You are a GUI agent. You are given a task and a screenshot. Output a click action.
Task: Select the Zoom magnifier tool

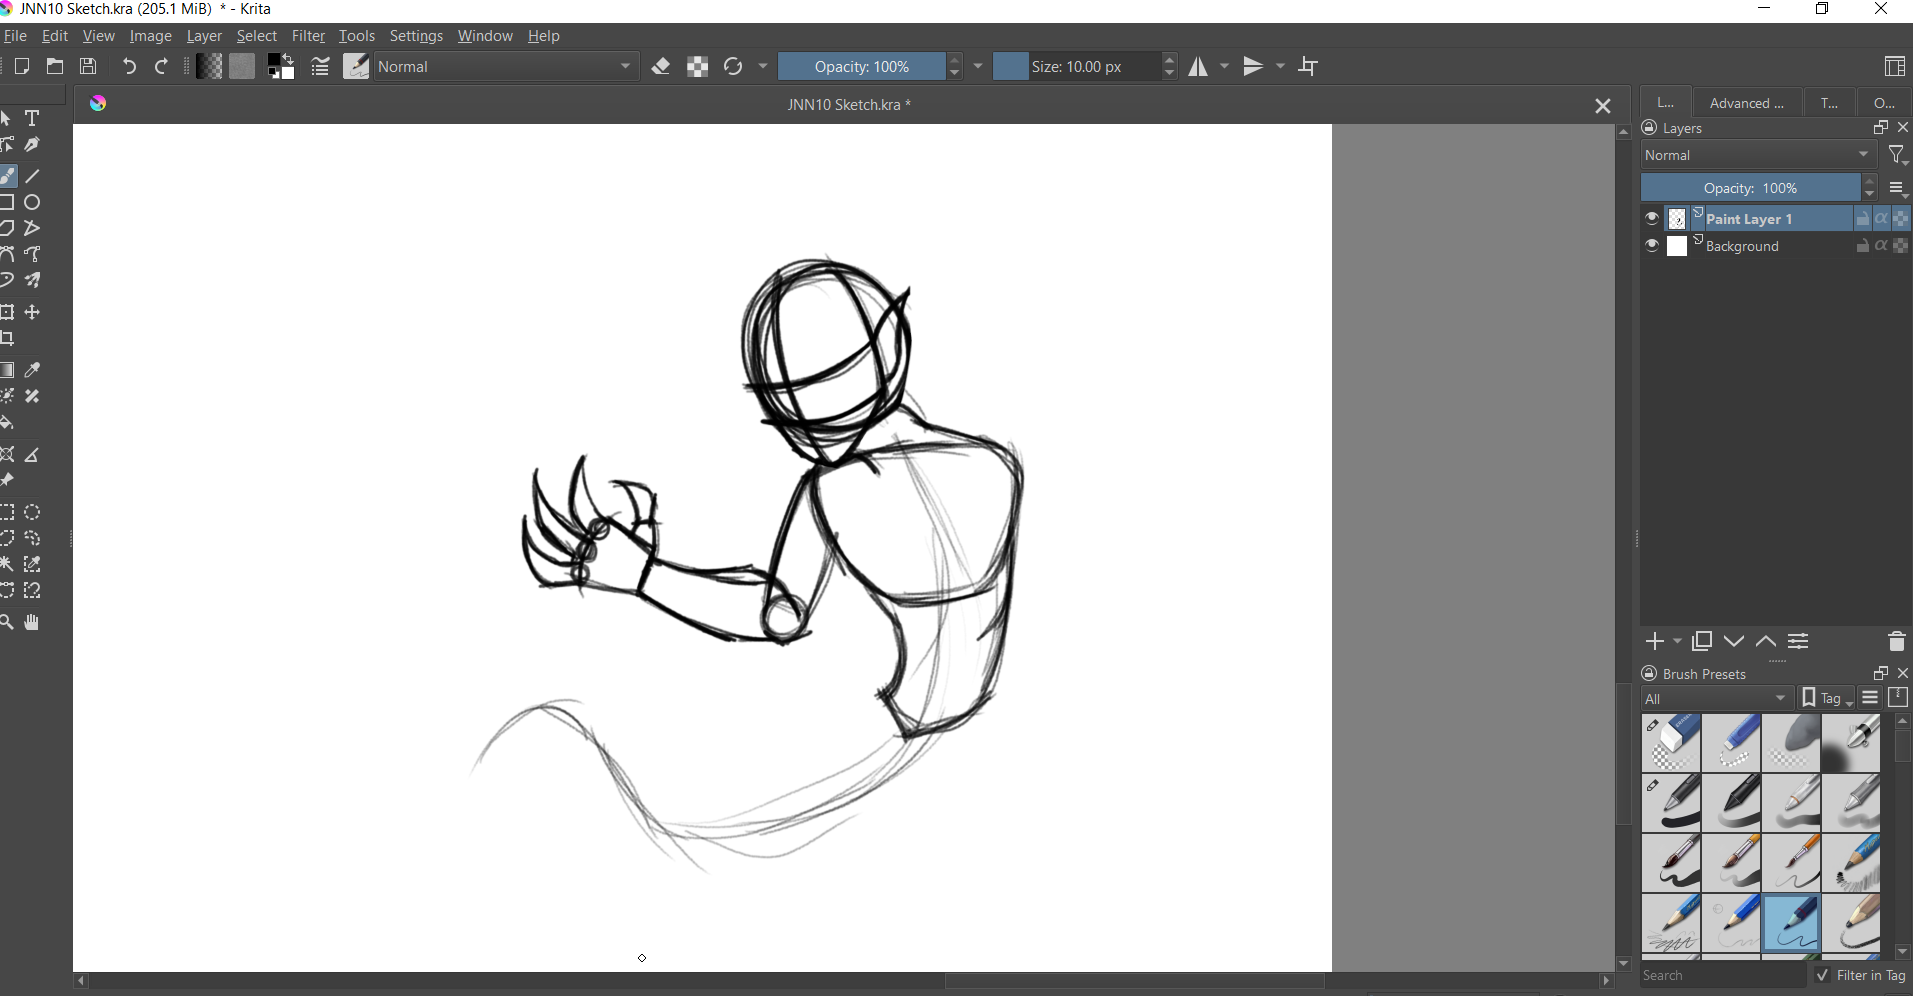[x=8, y=622]
